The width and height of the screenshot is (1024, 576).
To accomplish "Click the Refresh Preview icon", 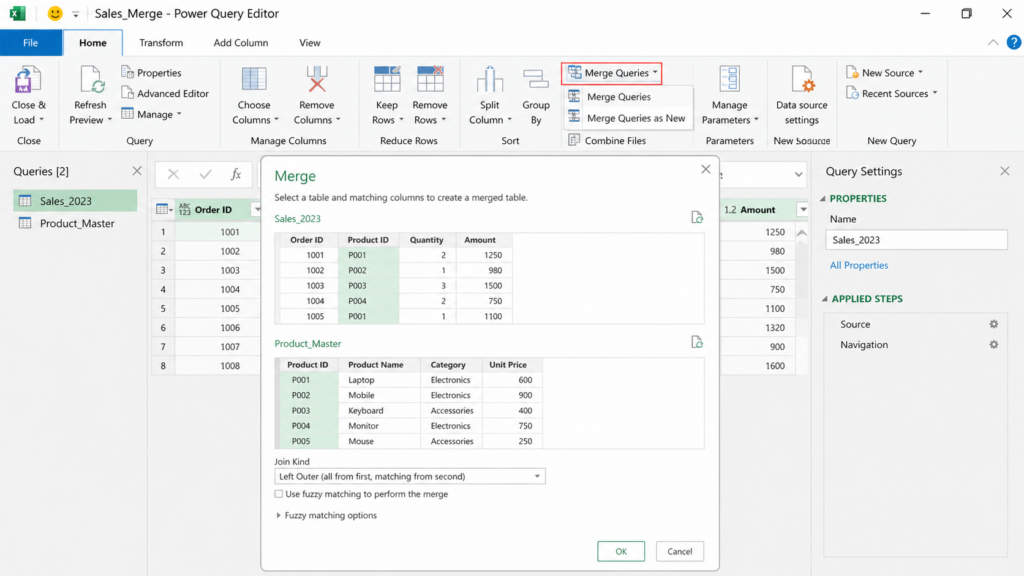I will (91, 81).
